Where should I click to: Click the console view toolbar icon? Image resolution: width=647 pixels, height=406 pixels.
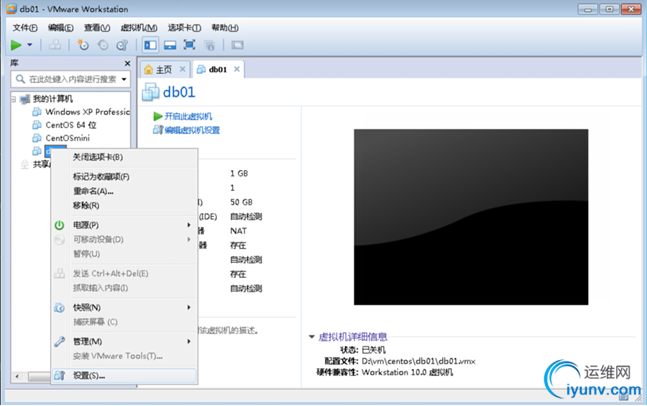coord(237,45)
